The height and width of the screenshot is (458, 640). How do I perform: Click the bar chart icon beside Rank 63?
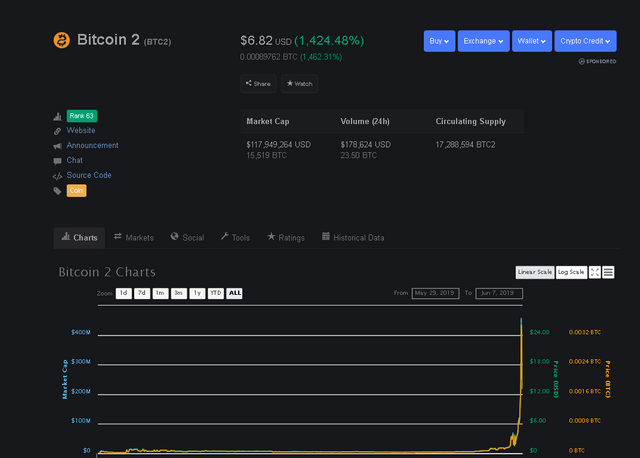pos(57,116)
